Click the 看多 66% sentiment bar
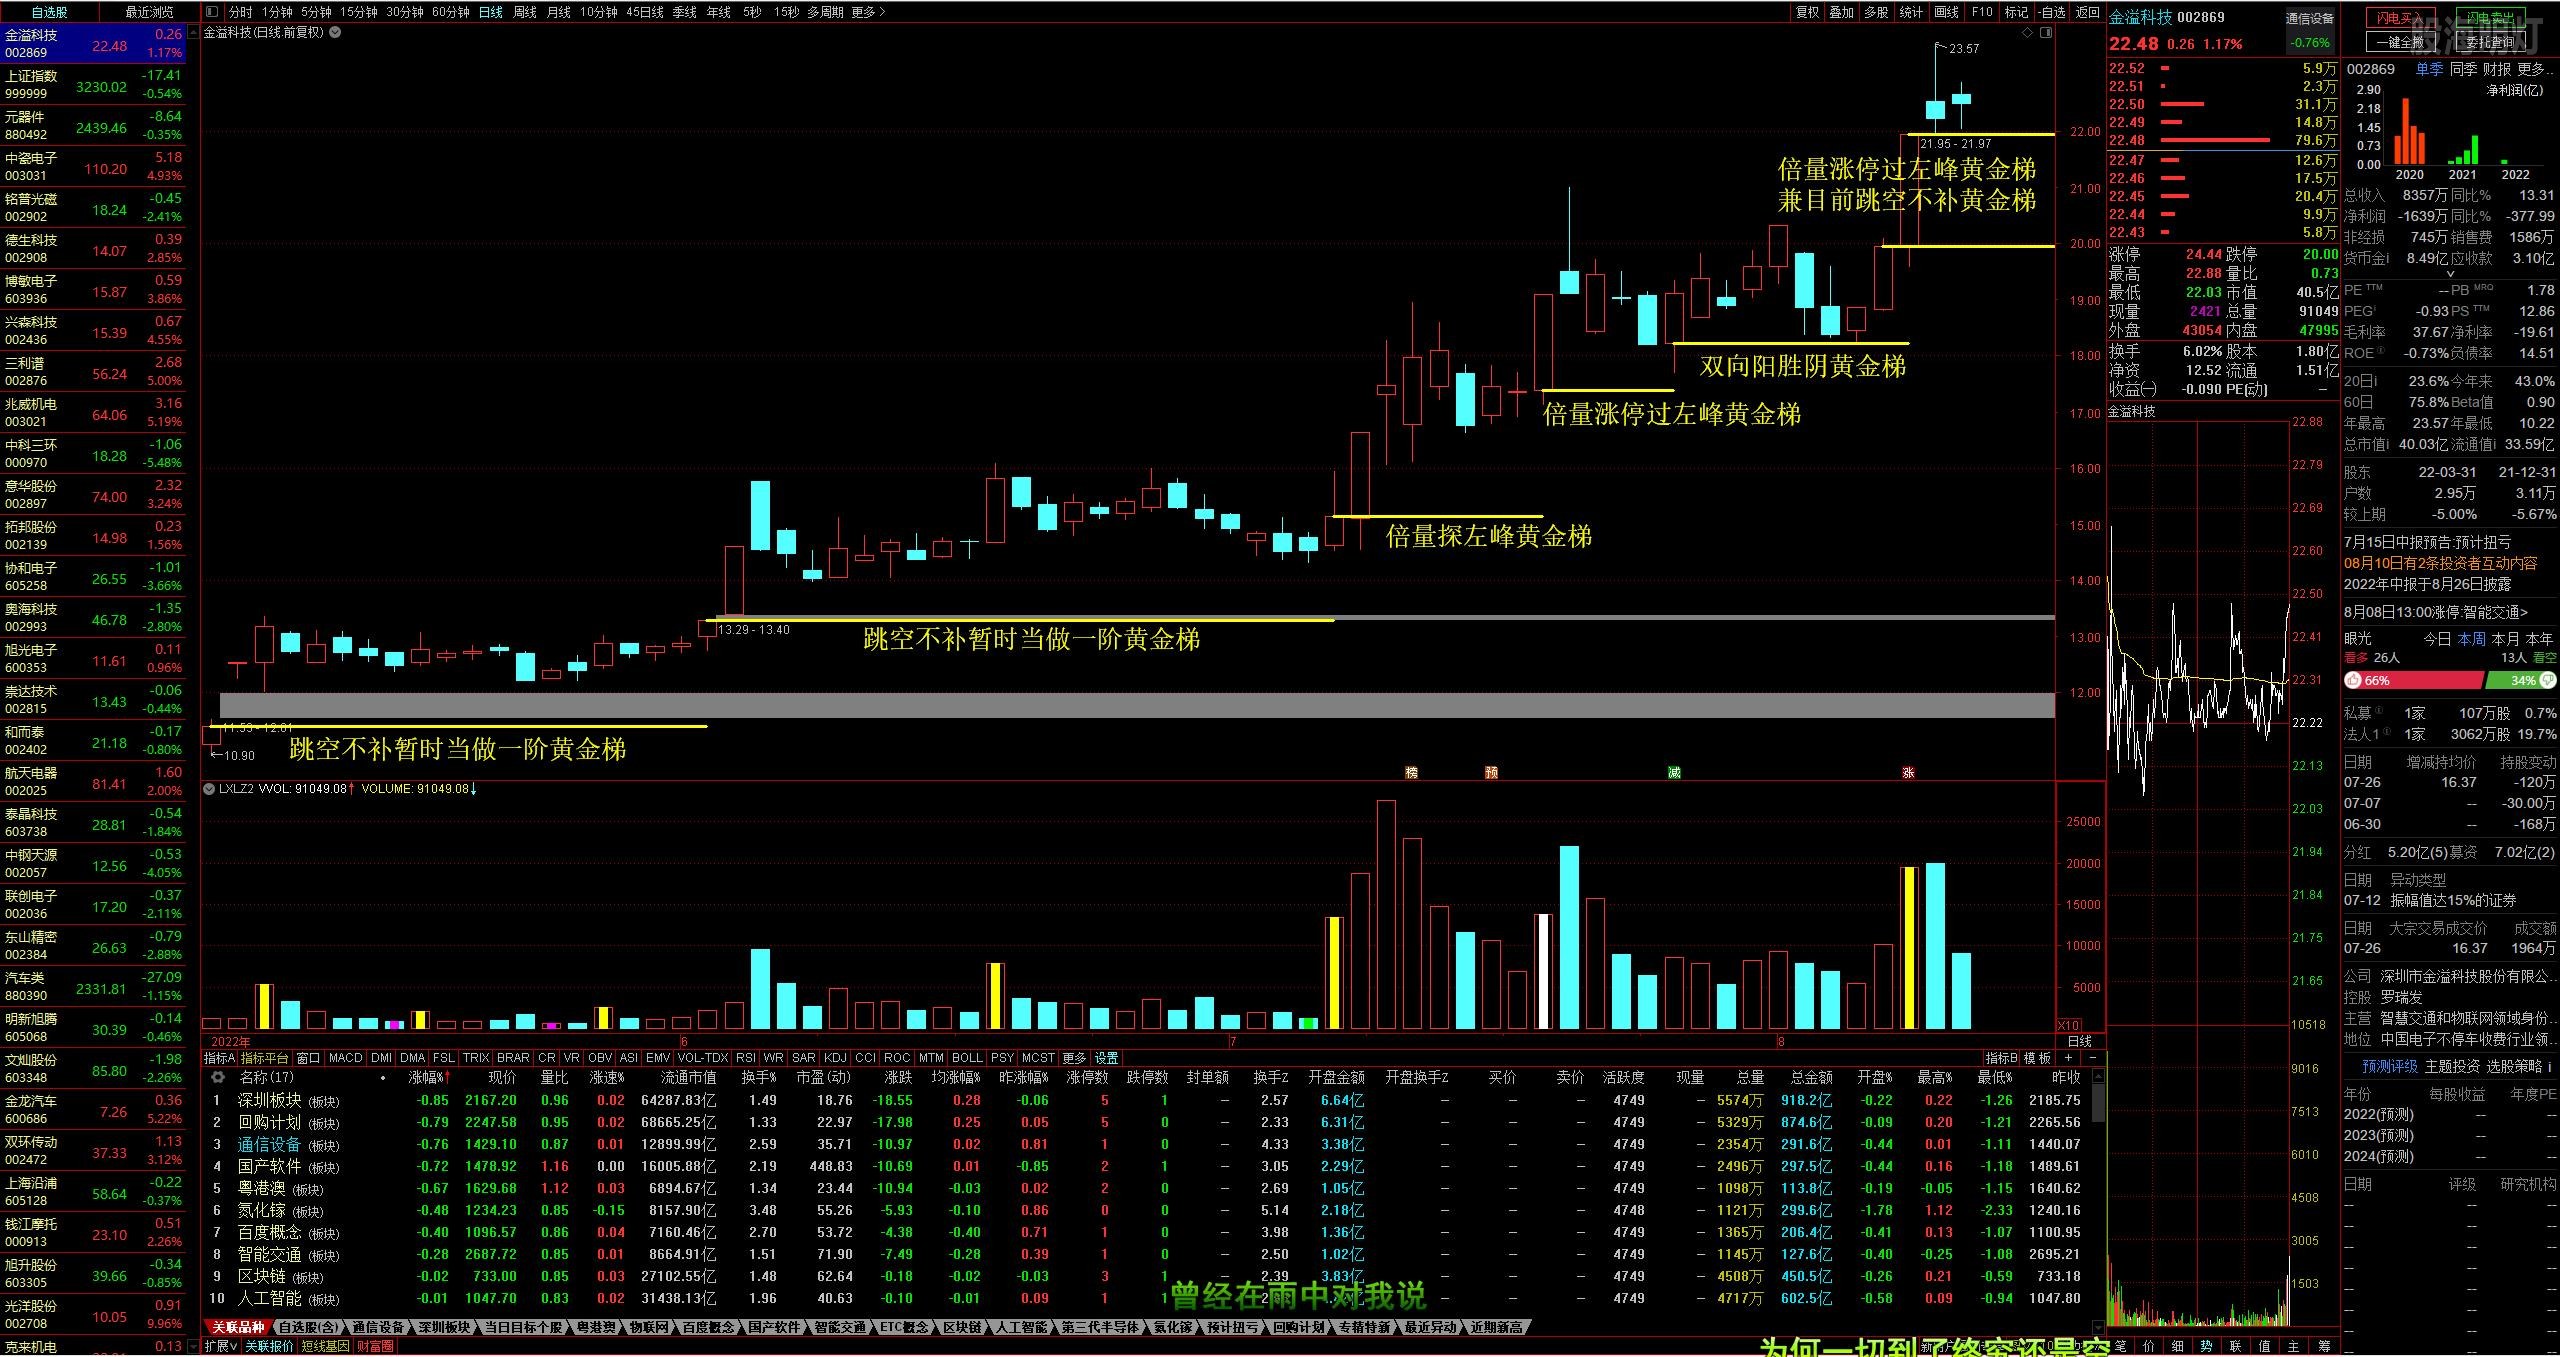The height and width of the screenshot is (1357, 2560). click(2413, 680)
